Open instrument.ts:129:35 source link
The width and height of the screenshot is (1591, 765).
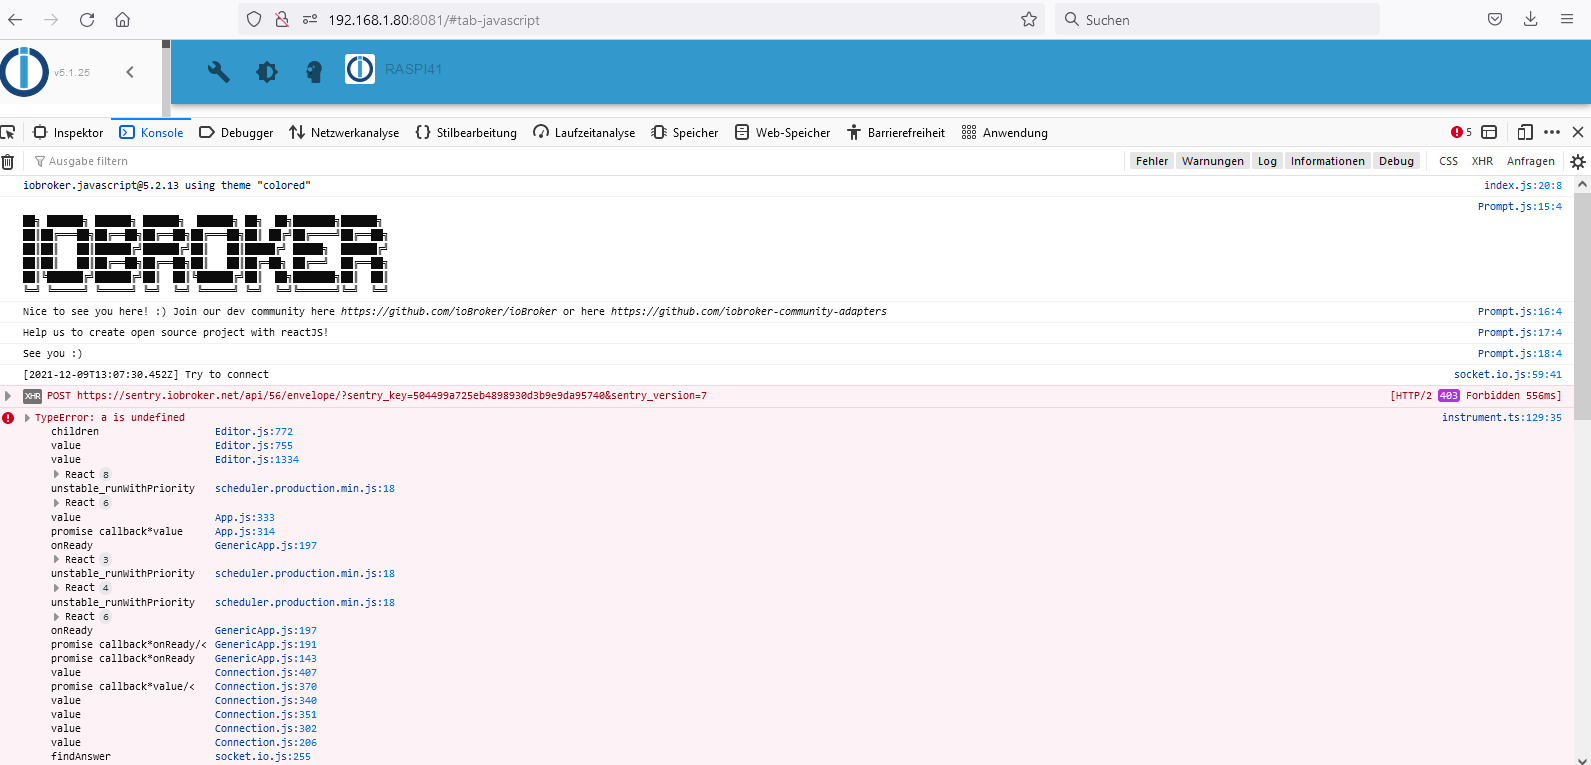[1502, 418]
